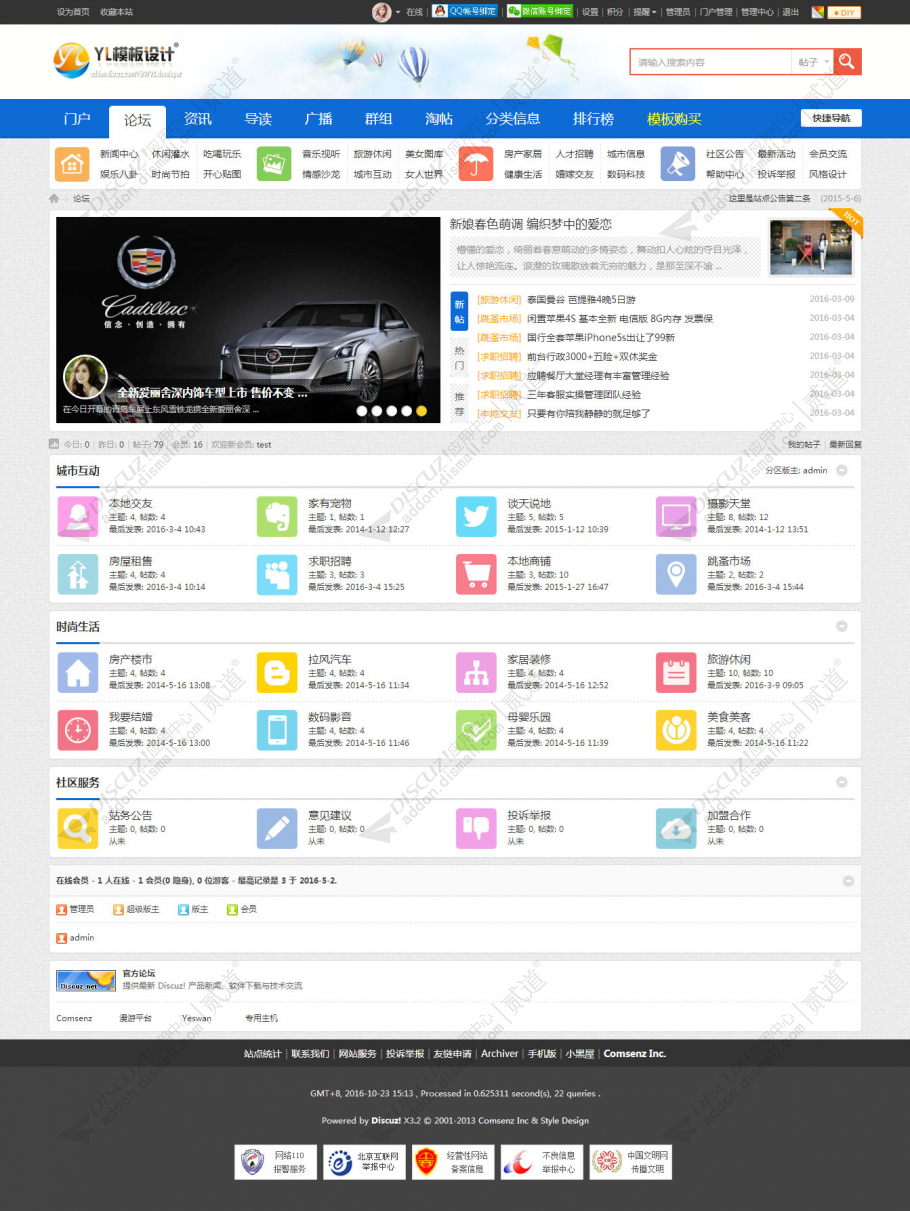Click the Cadillac slideshow banner image

coord(248,320)
